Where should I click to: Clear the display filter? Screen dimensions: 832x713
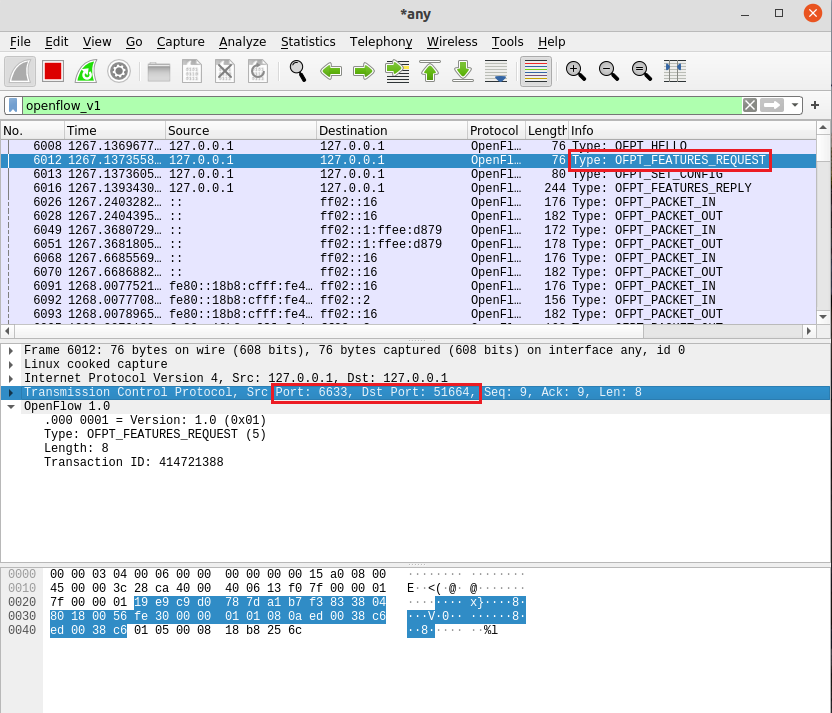pos(749,106)
